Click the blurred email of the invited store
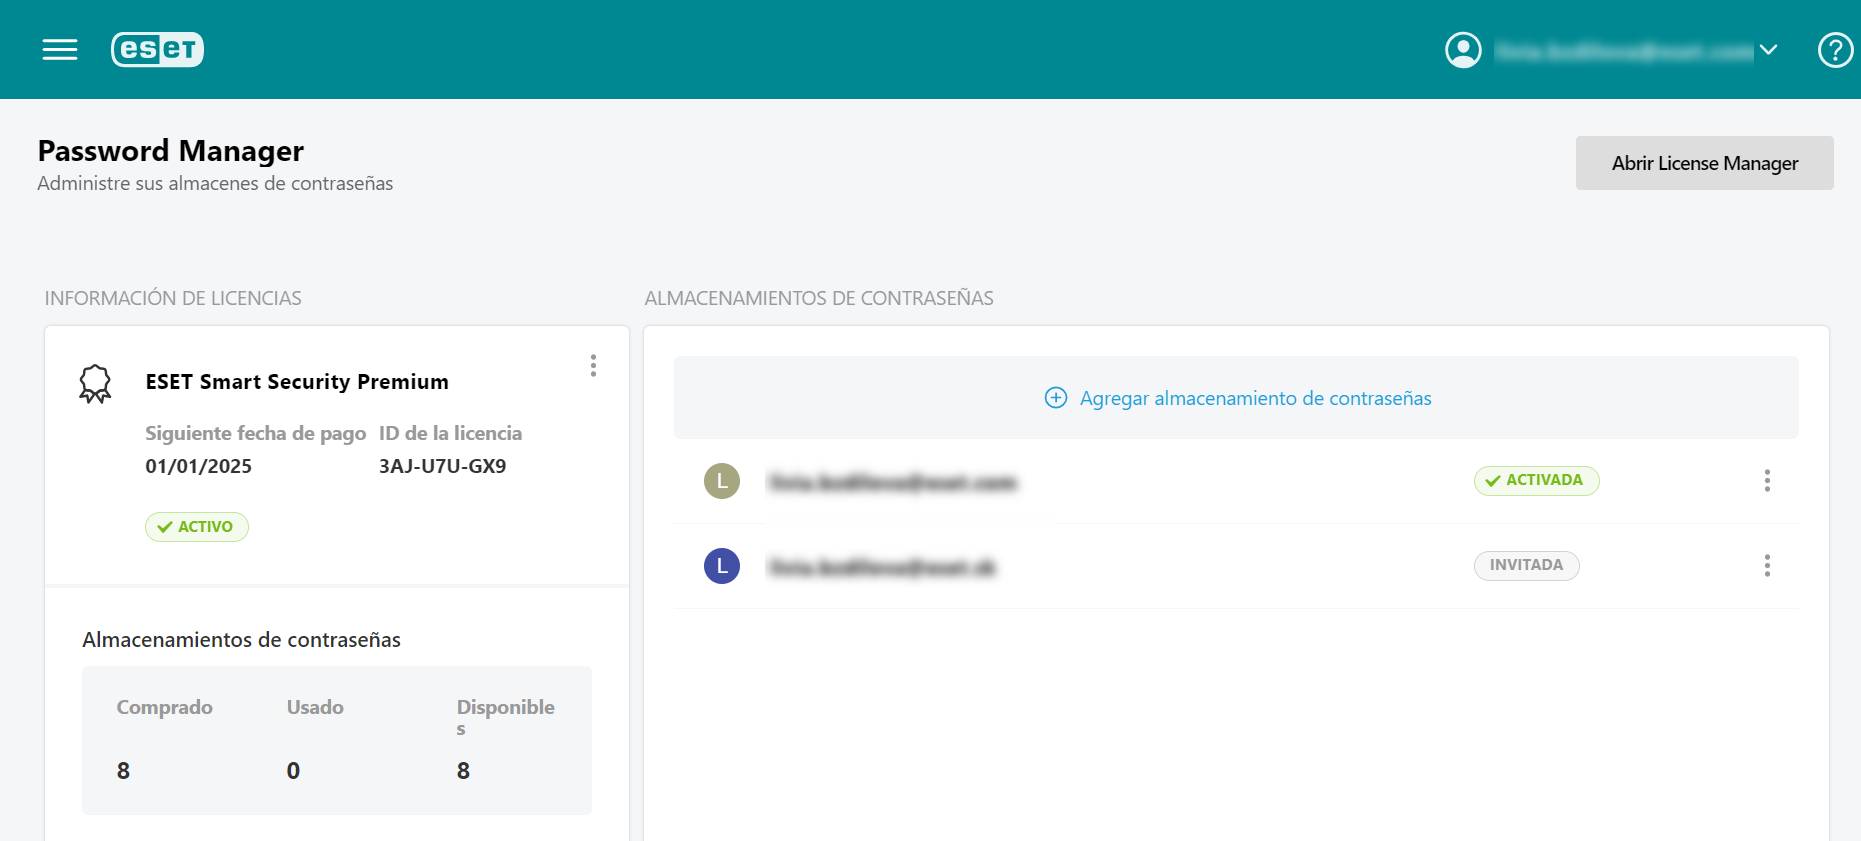Image resolution: width=1861 pixels, height=841 pixels. 882,568
